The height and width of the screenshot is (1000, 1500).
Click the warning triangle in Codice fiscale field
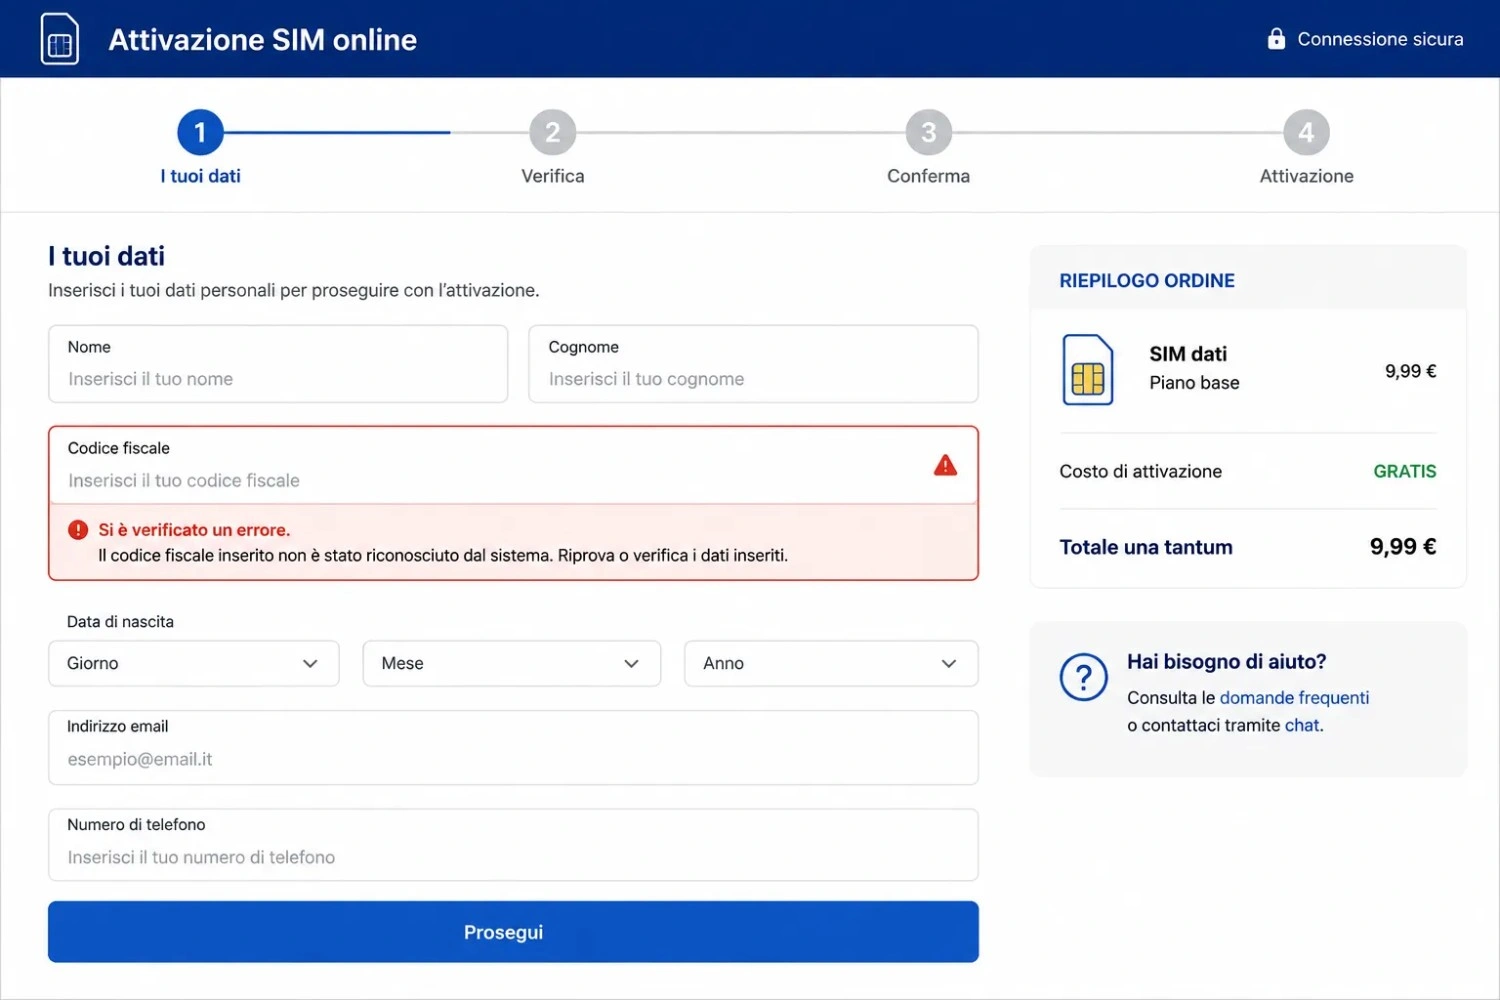click(x=945, y=465)
